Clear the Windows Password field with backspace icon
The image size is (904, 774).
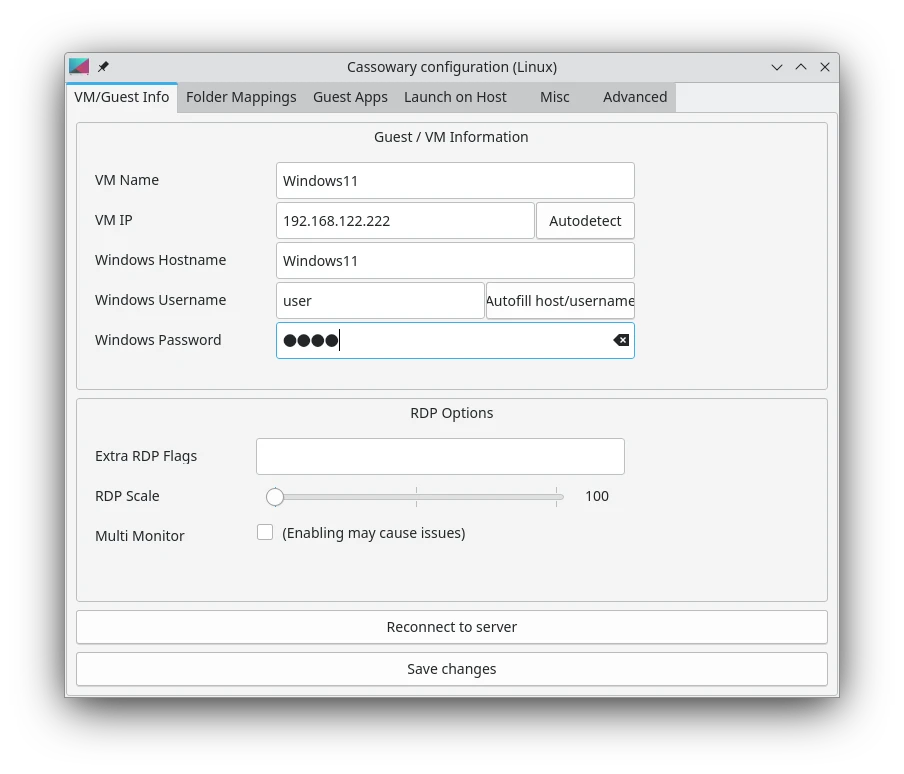621,340
